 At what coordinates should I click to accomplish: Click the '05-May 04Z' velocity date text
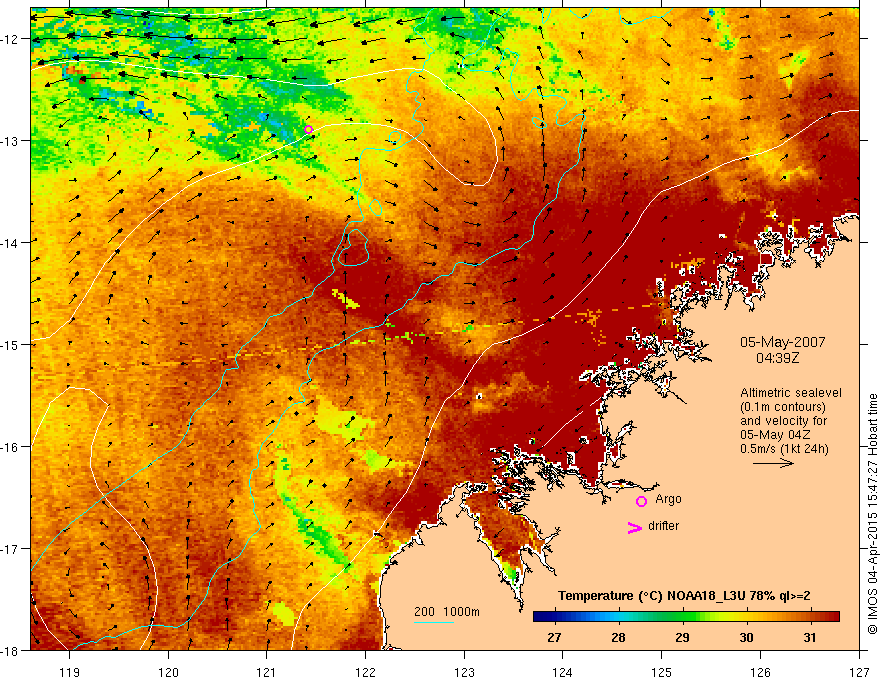tap(775, 435)
